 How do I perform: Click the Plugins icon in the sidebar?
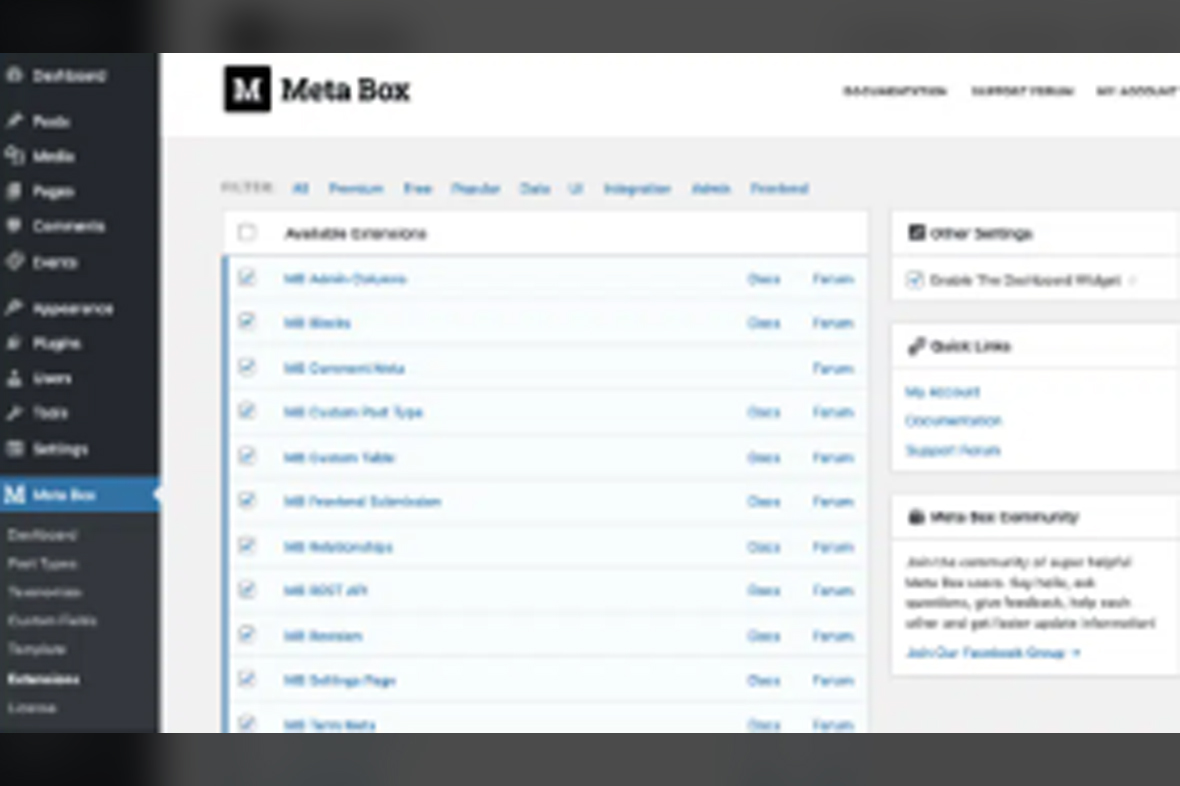click(x=14, y=343)
